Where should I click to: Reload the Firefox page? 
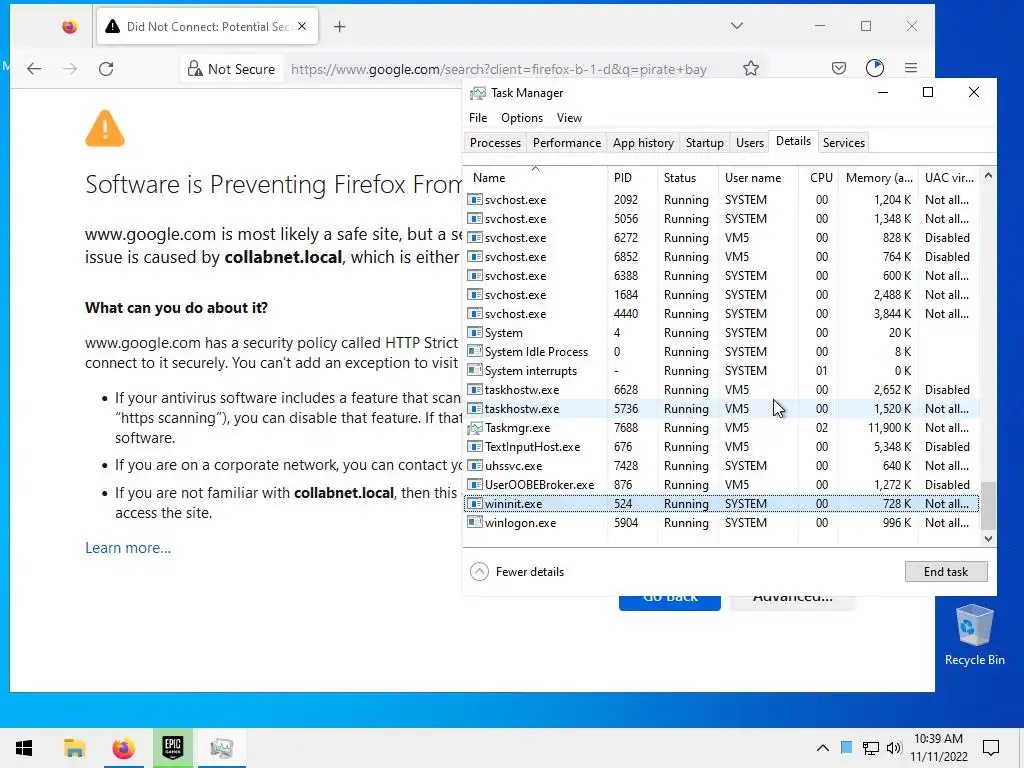106,69
